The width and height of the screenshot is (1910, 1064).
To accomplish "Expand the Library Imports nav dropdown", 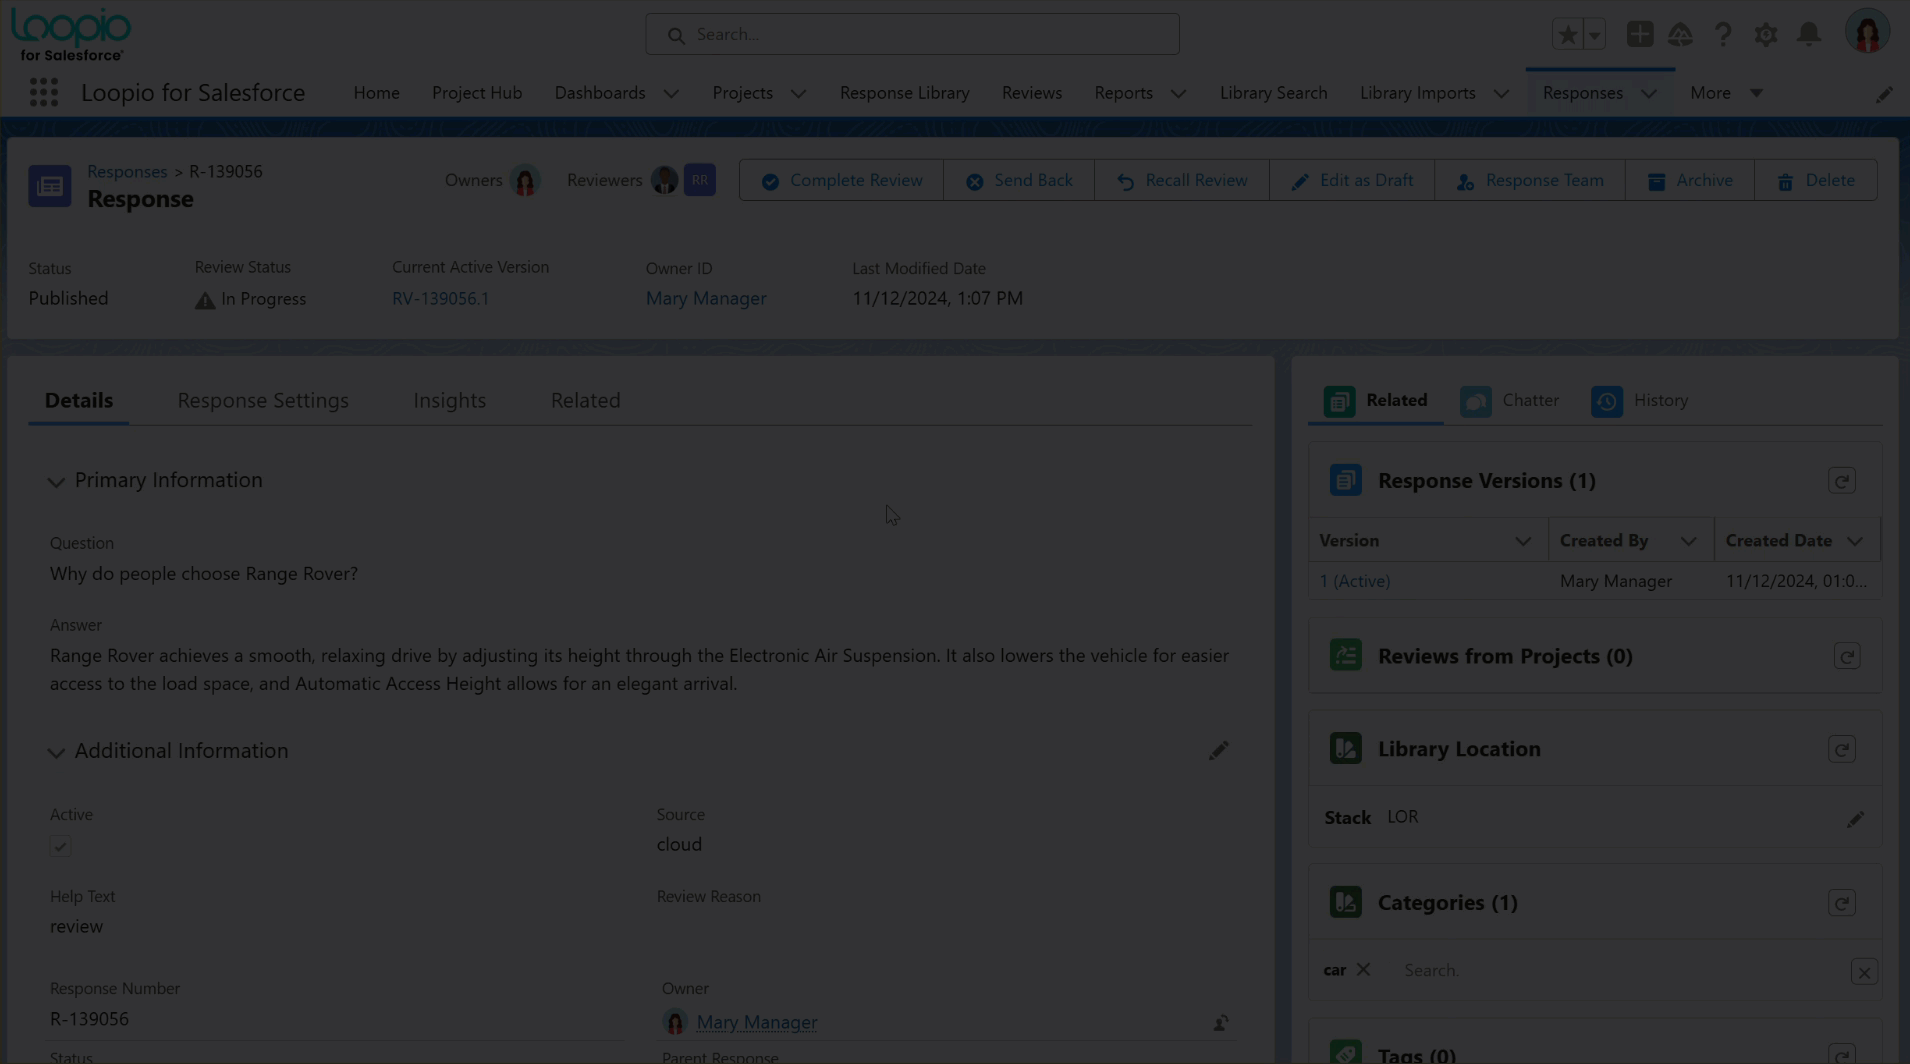I will click(x=1501, y=94).
